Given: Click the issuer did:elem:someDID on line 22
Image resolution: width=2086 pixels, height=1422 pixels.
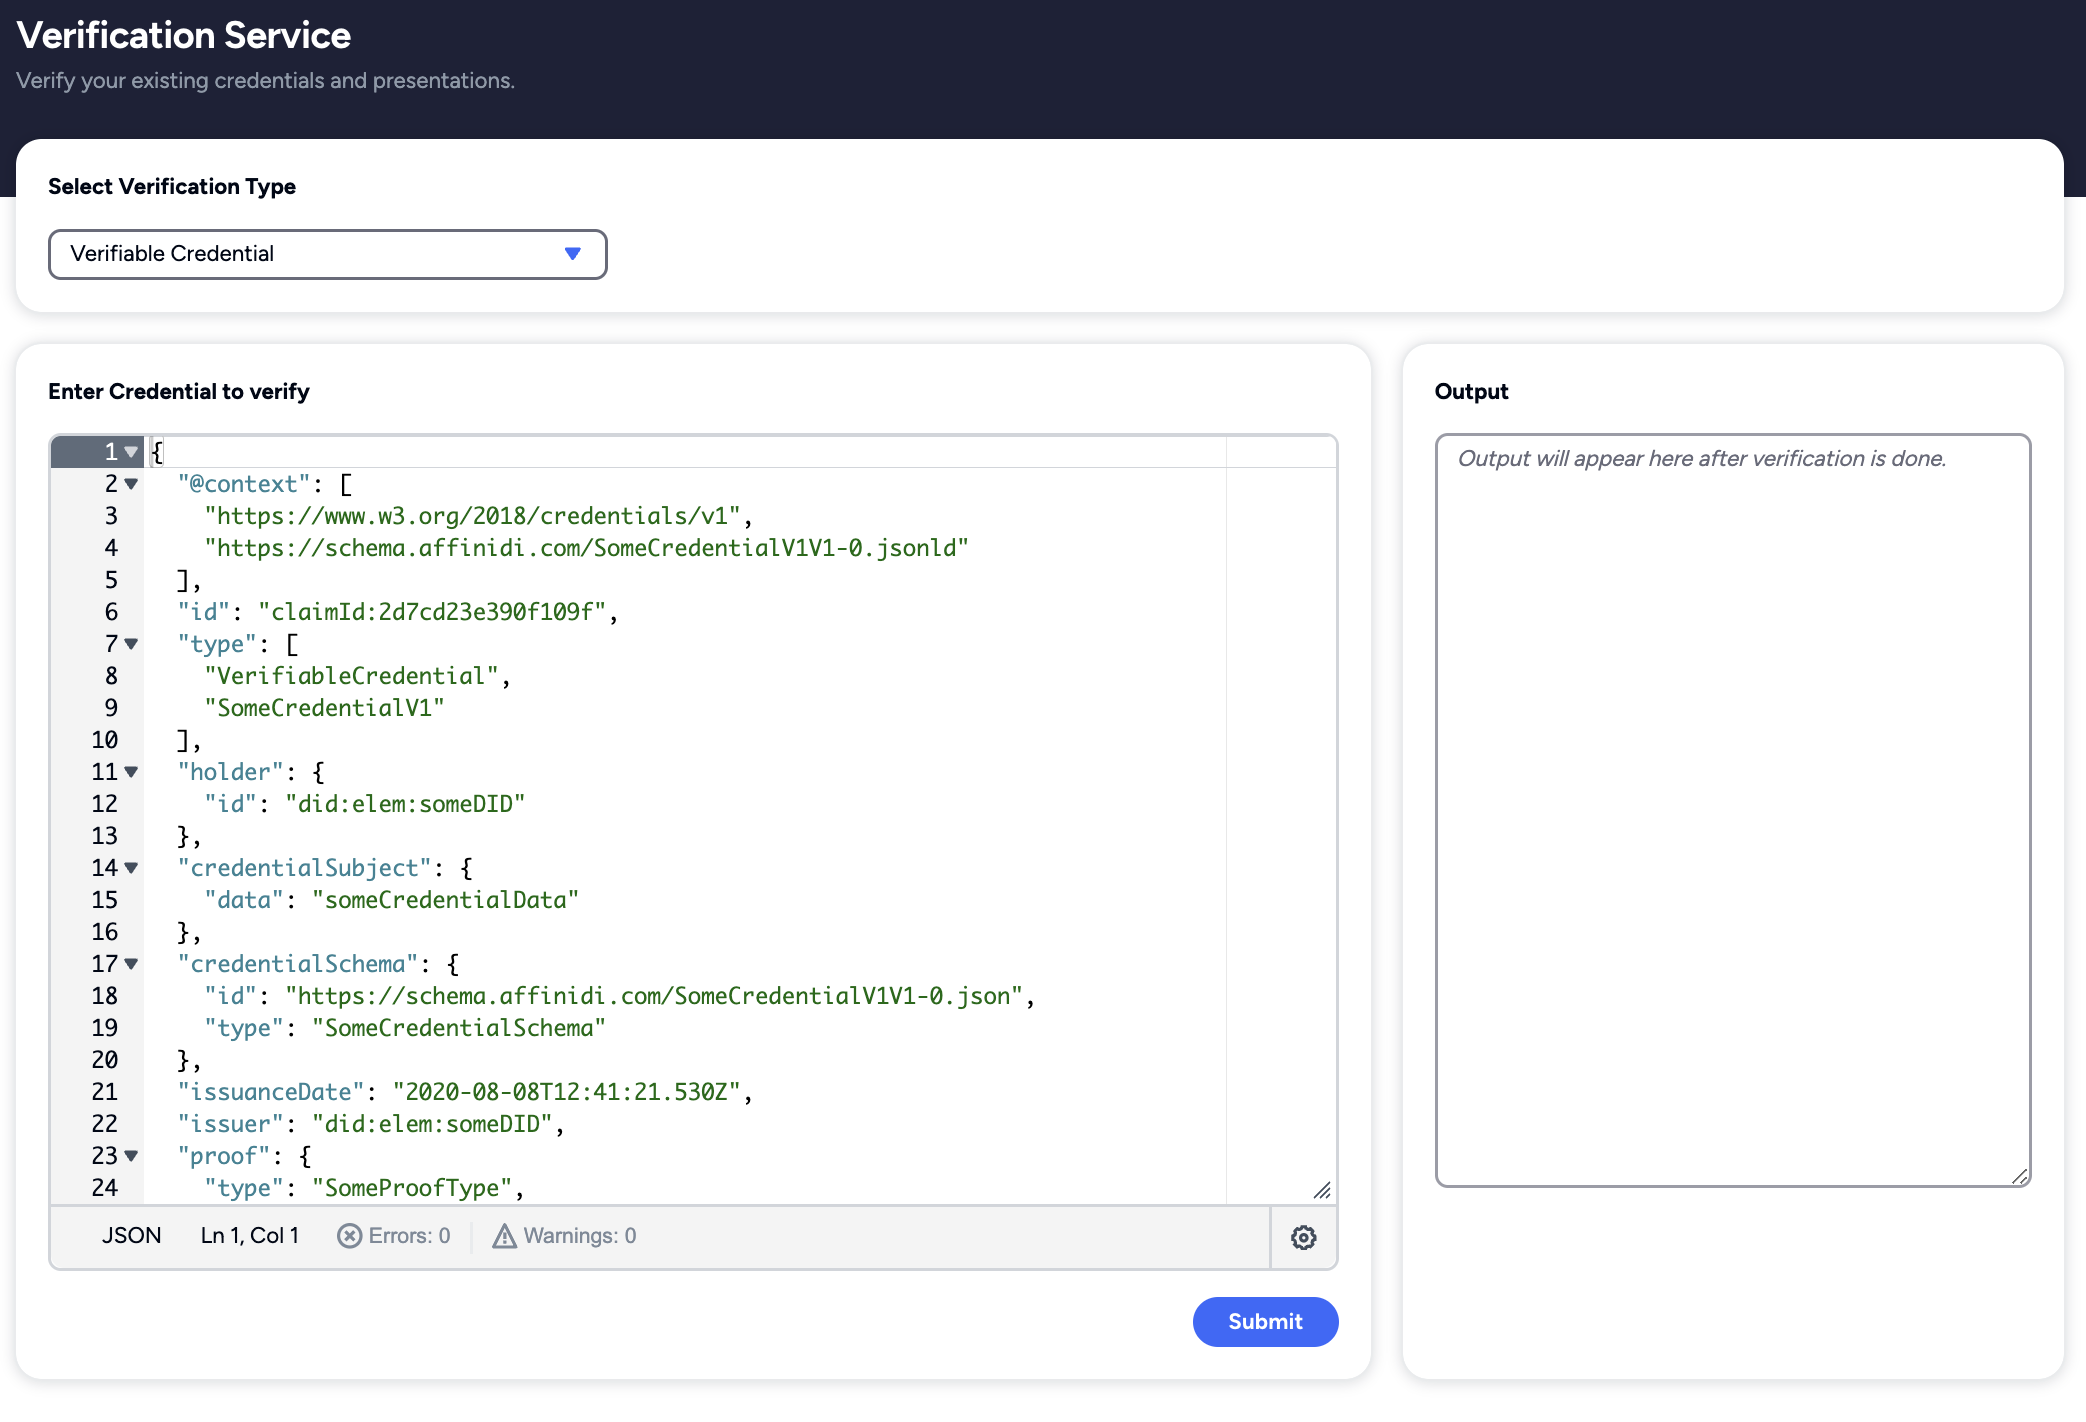Looking at the screenshot, I should (x=432, y=1124).
